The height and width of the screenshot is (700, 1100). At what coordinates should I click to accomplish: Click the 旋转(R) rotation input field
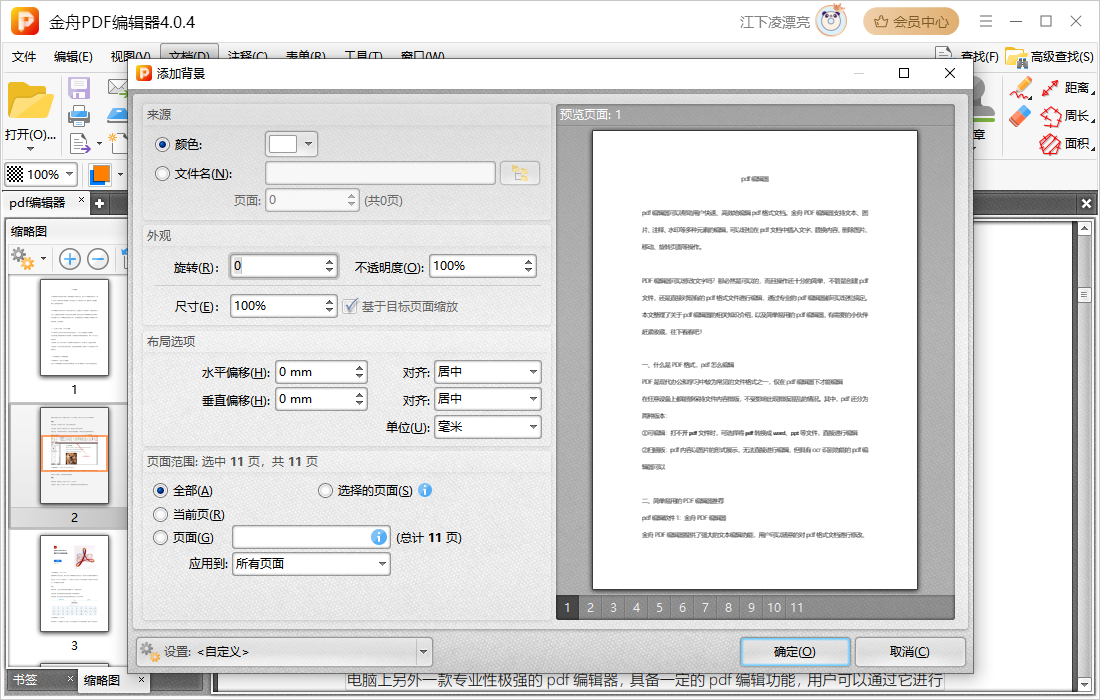[276, 266]
